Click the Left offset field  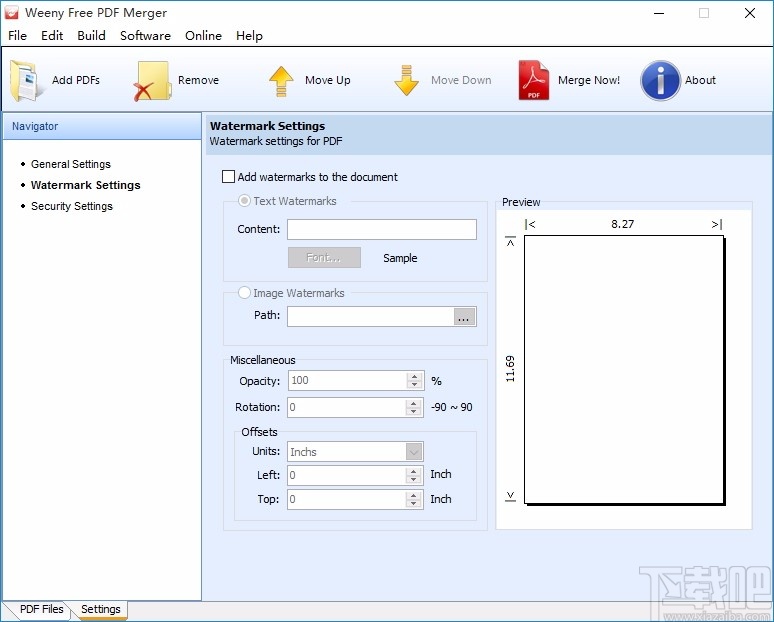[347, 475]
